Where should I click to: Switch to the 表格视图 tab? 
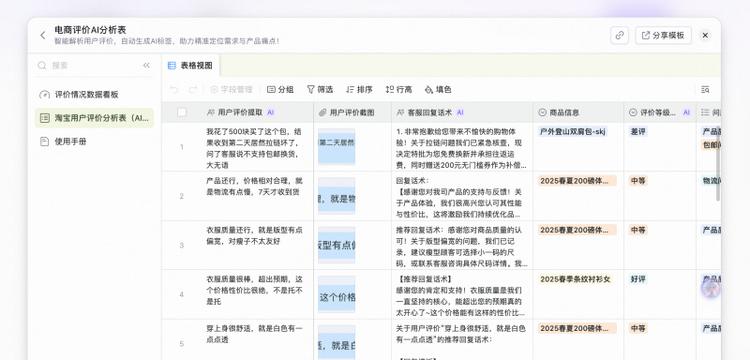[190, 66]
